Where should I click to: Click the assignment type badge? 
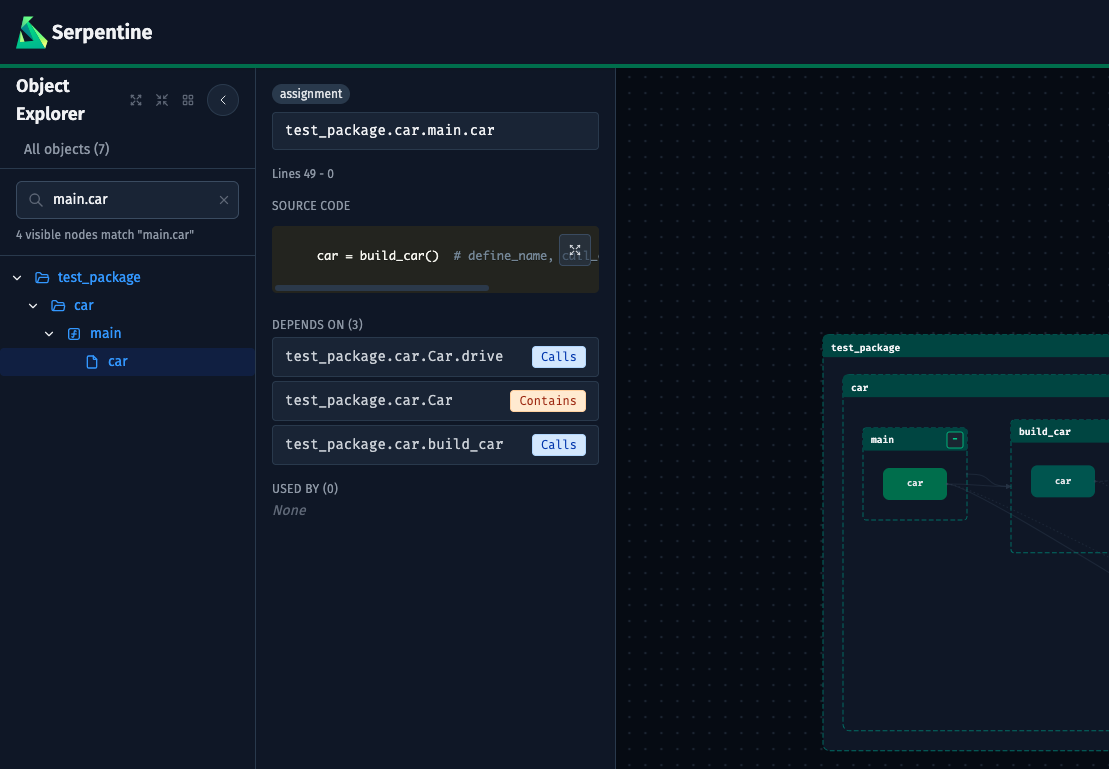[x=310, y=94]
